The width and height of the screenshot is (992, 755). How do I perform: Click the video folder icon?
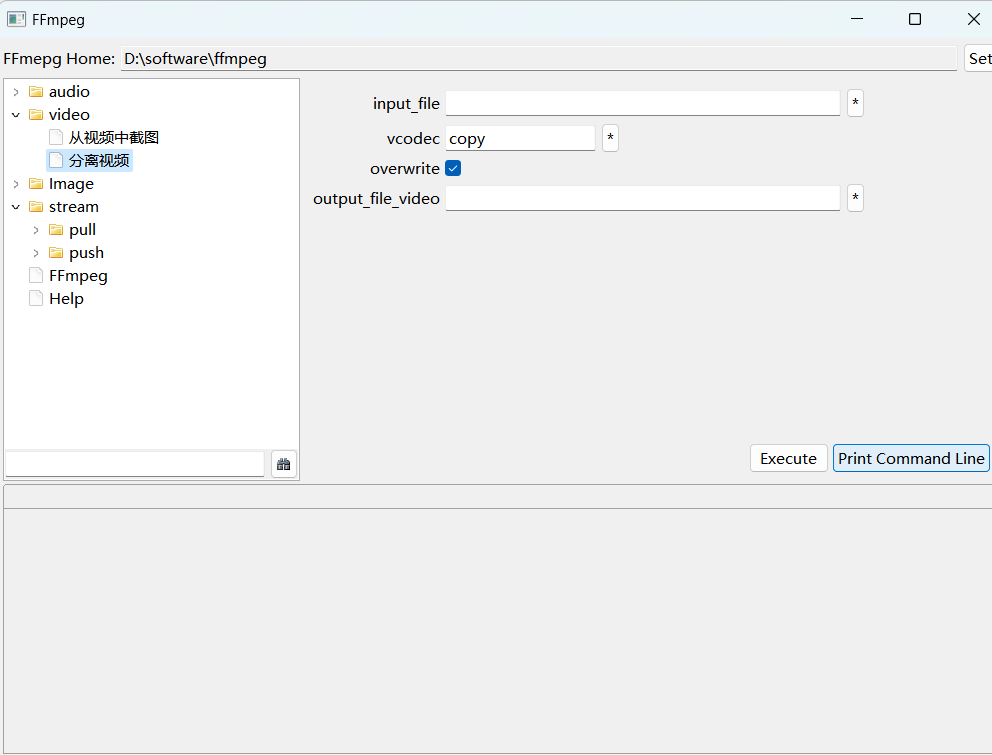[x=36, y=115]
